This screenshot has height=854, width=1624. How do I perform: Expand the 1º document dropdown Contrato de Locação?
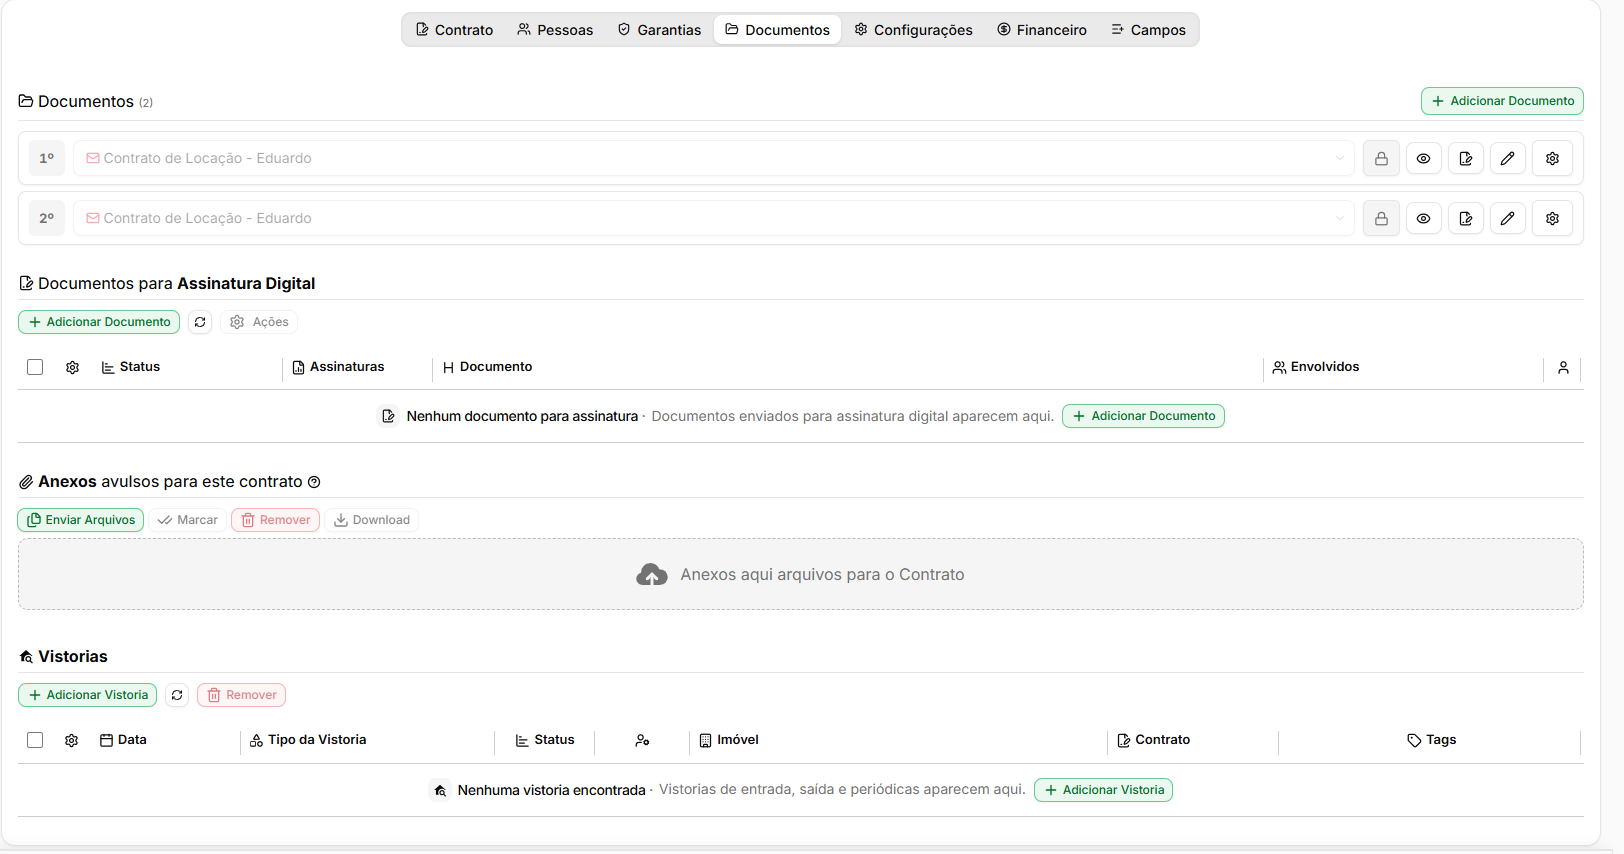tap(713, 158)
